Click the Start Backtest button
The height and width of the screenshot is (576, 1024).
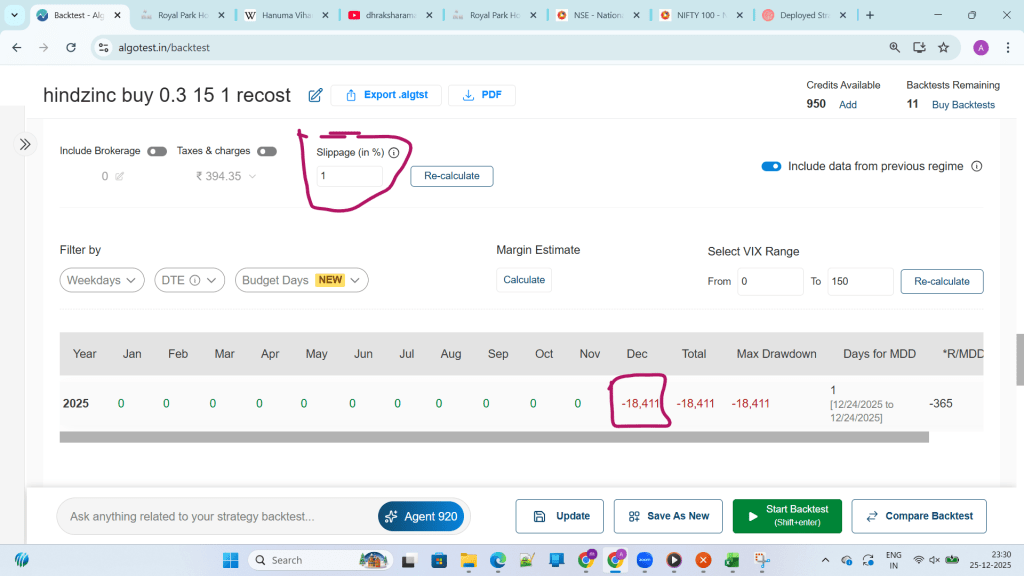[x=787, y=516]
